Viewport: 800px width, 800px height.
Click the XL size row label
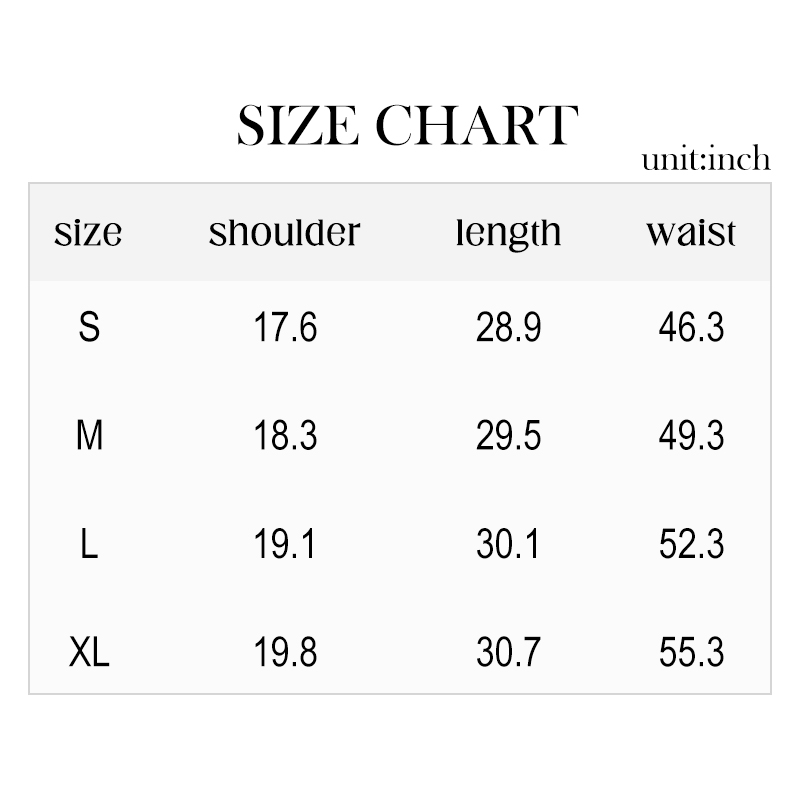[x=89, y=653]
